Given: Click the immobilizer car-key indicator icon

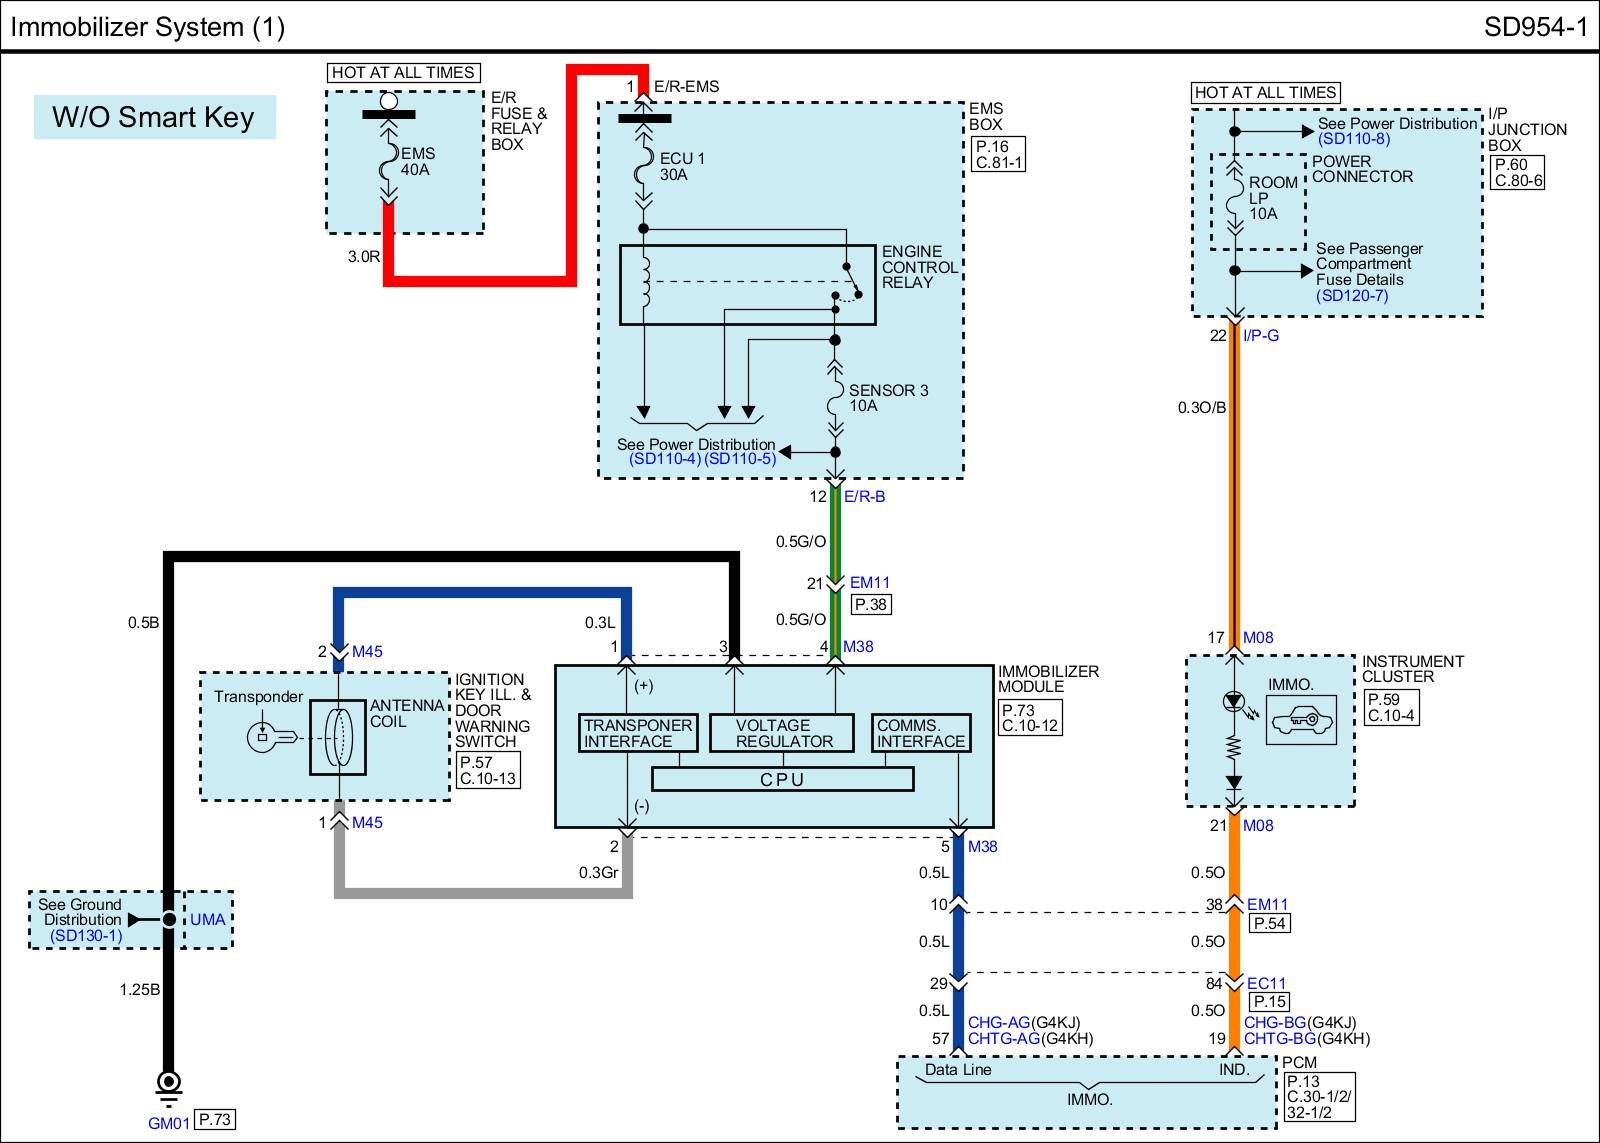Looking at the screenshot, I should pyautogui.click(x=1300, y=720).
